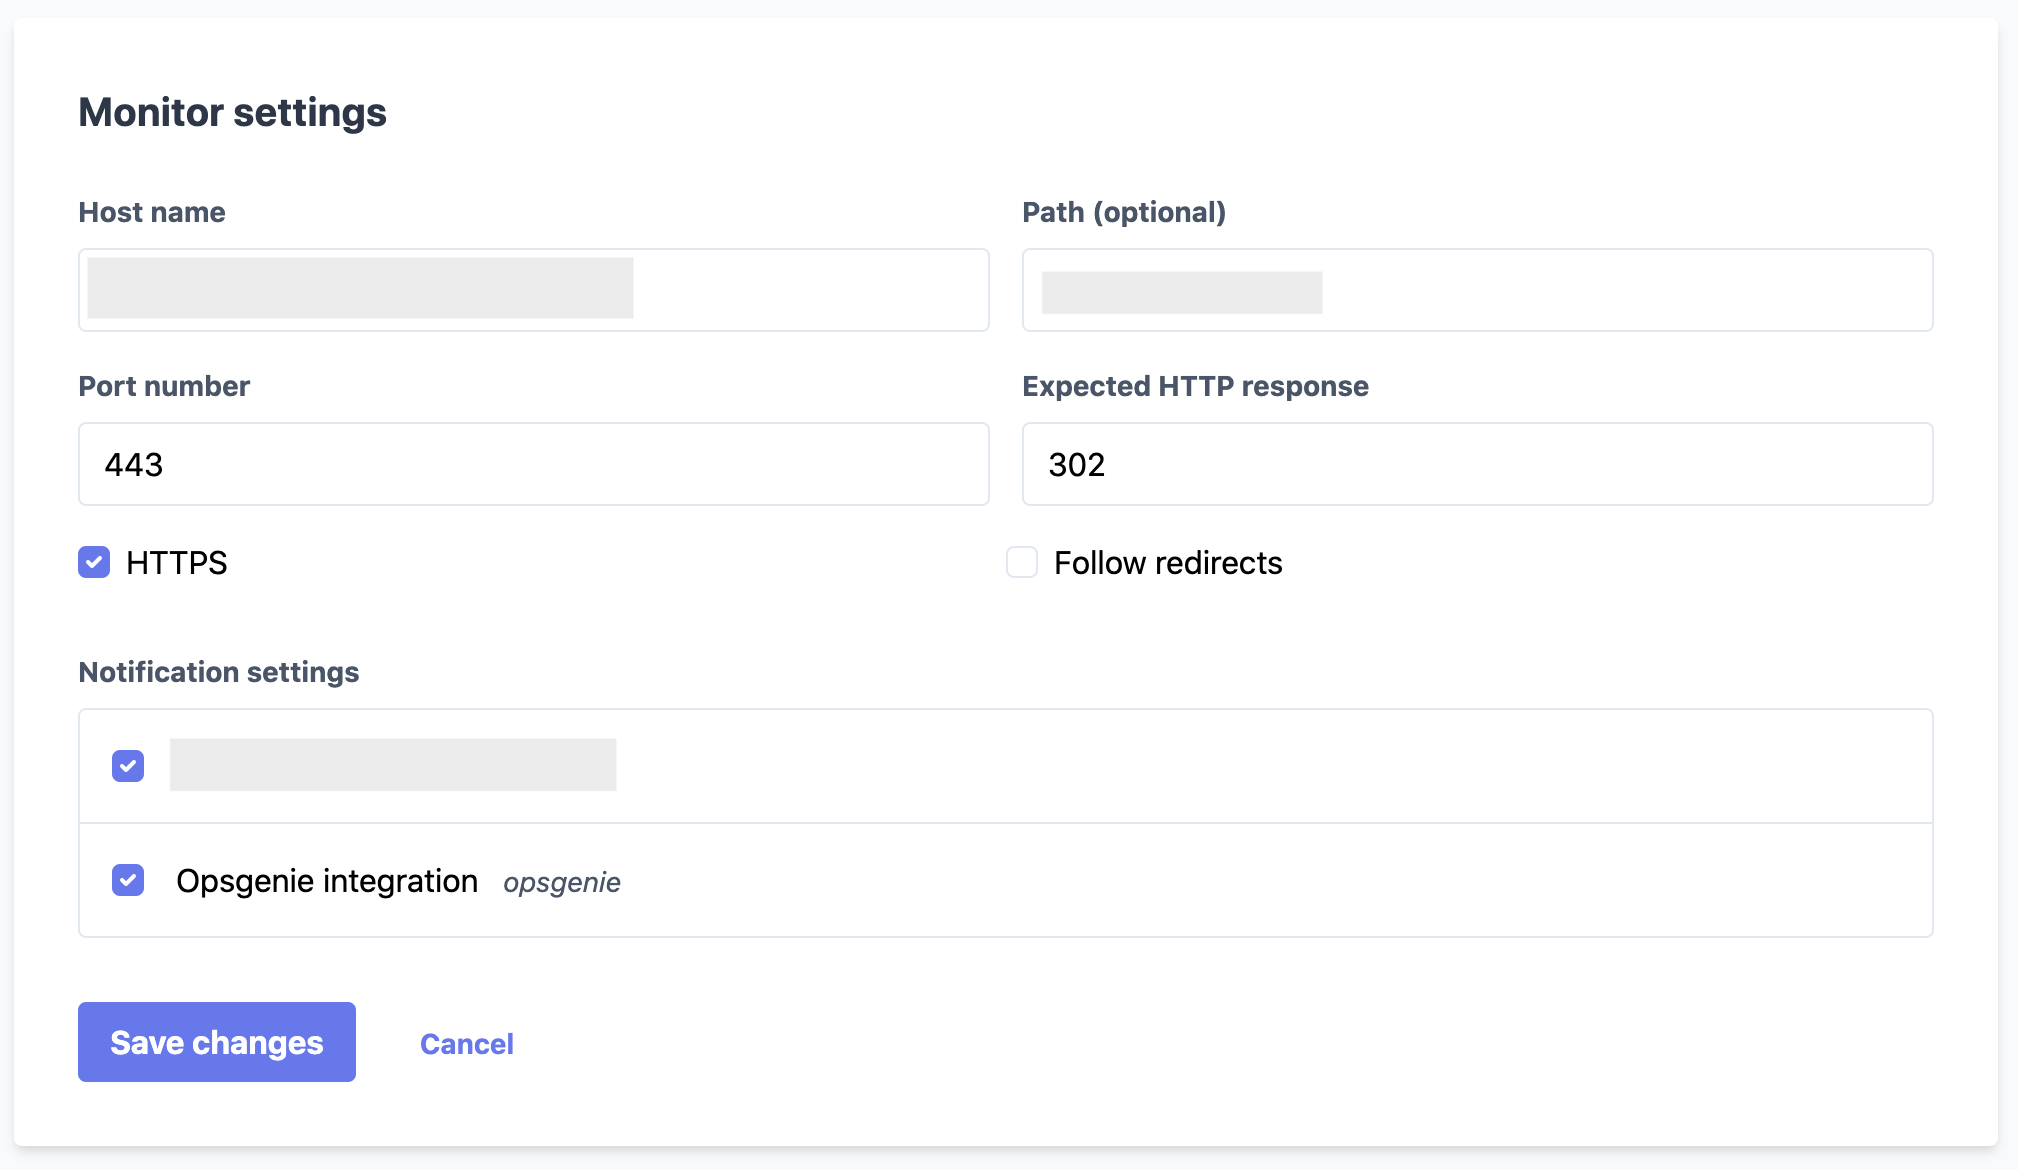Click the first notification settings row
Viewport: 2018px width, 1170px height.
pos(1007,765)
